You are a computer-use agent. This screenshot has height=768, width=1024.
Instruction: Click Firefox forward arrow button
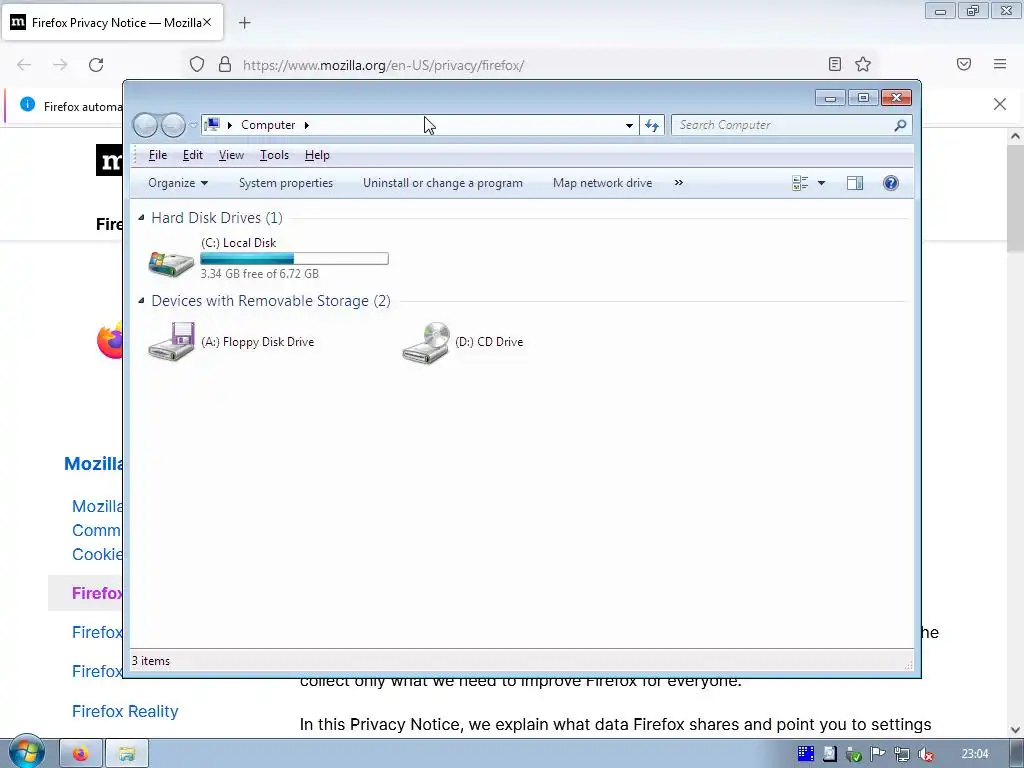pyautogui.click(x=60, y=65)
